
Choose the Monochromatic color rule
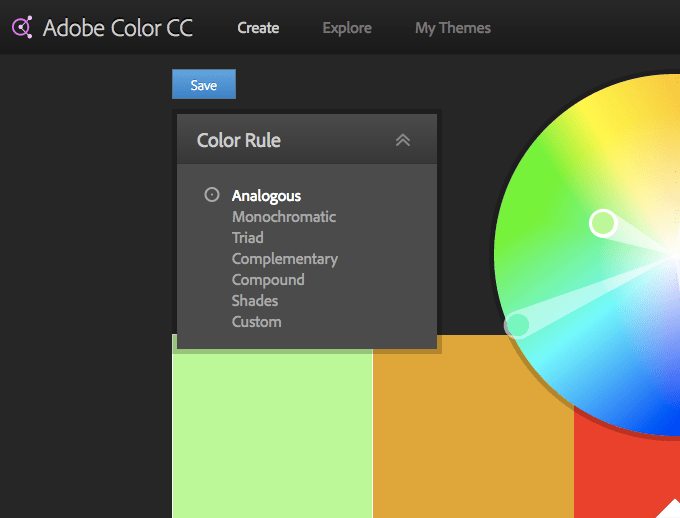click(284, 217)
